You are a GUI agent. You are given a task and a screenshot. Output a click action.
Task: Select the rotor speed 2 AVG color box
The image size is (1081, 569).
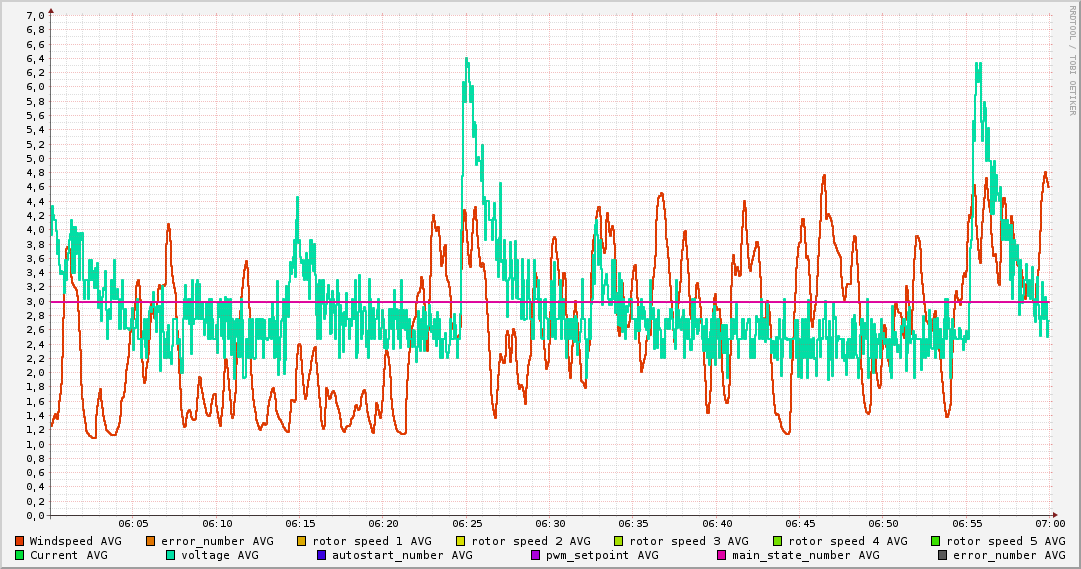click(x=461, y=541)
